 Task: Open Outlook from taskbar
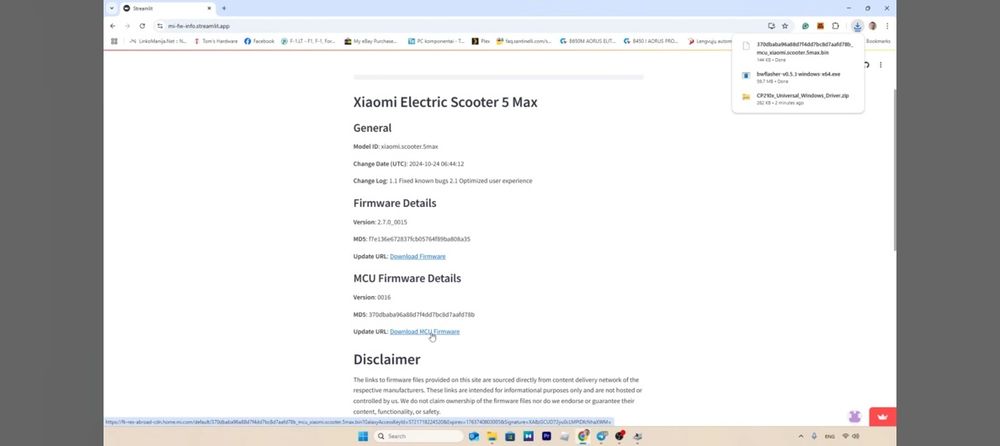click(x=474, y=436)
